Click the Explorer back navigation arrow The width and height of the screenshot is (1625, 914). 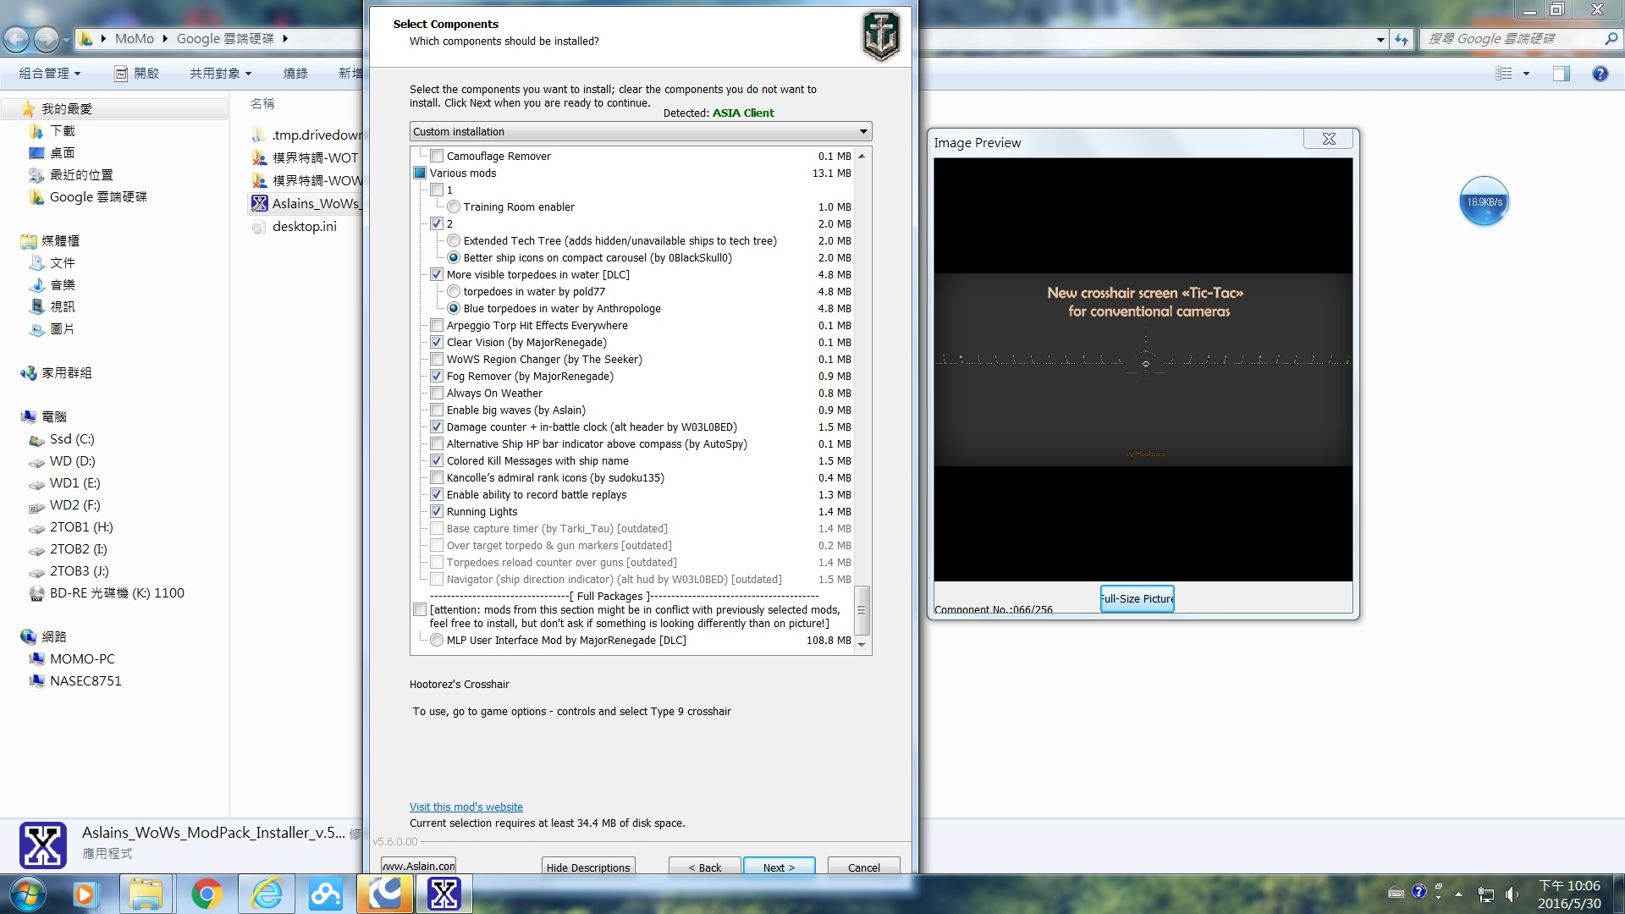tap(16, 39)
